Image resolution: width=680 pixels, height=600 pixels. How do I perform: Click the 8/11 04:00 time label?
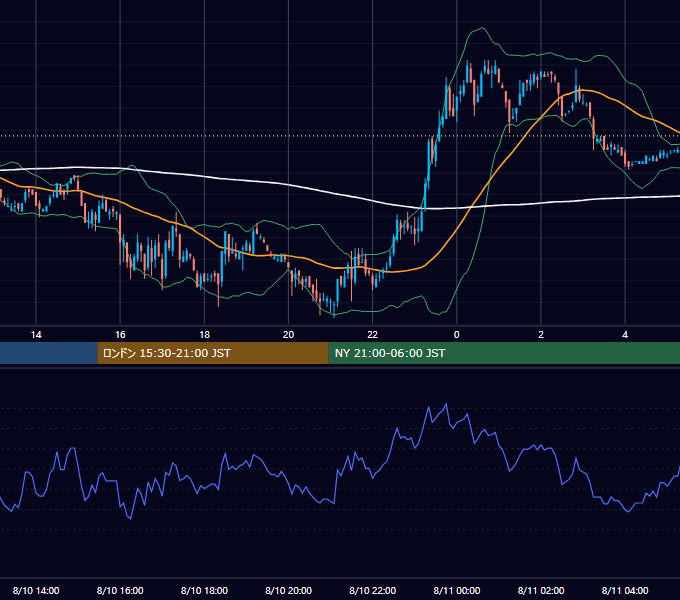click(625, 590)
